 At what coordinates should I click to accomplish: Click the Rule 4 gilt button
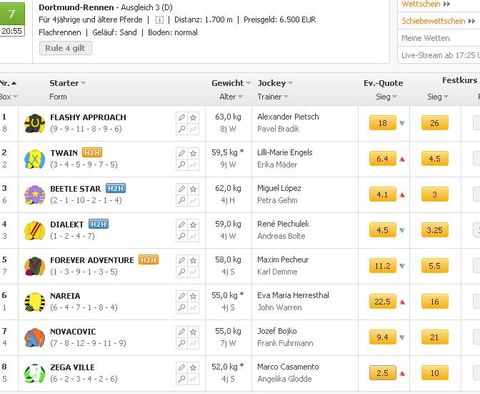[65, 48]
